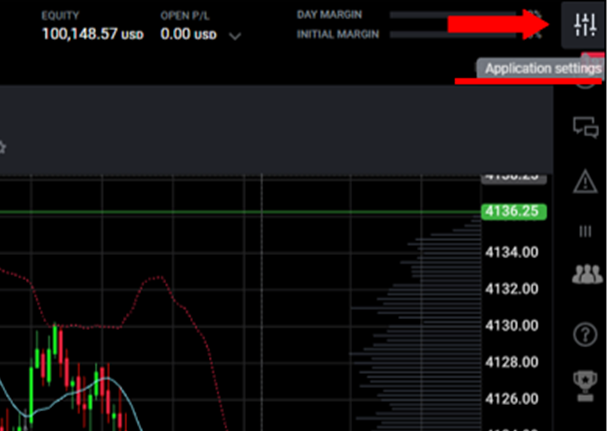Screen dimensions: 608x431
Task: Open Application settings sliders icon
Action: [584, 25]
